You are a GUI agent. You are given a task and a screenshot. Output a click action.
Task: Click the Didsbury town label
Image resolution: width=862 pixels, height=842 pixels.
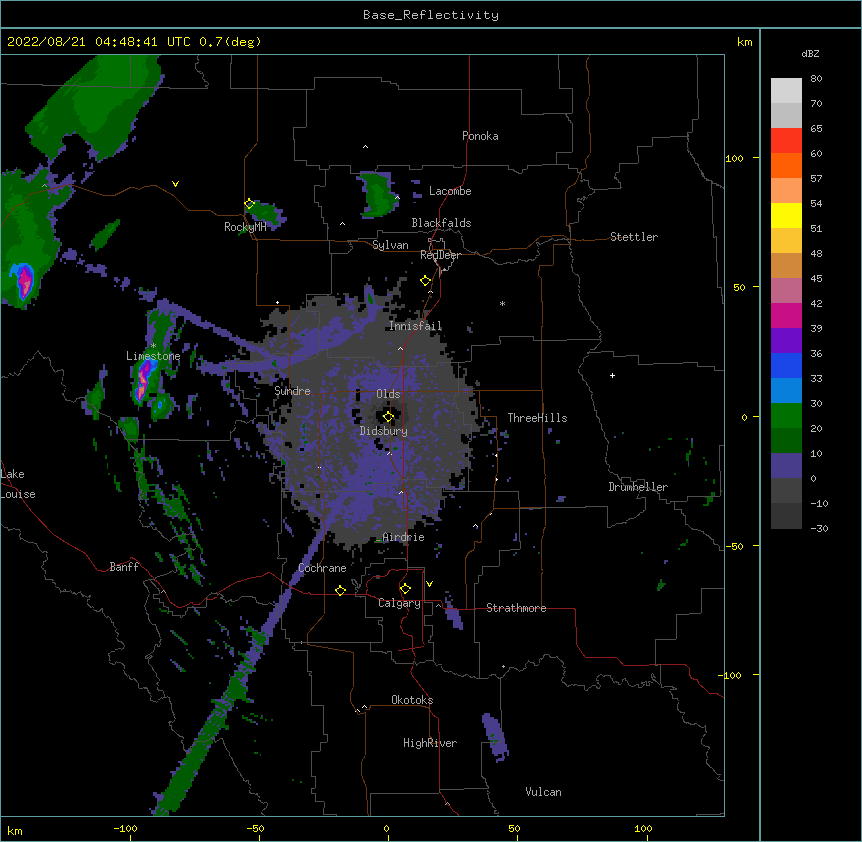click(384, 431)
